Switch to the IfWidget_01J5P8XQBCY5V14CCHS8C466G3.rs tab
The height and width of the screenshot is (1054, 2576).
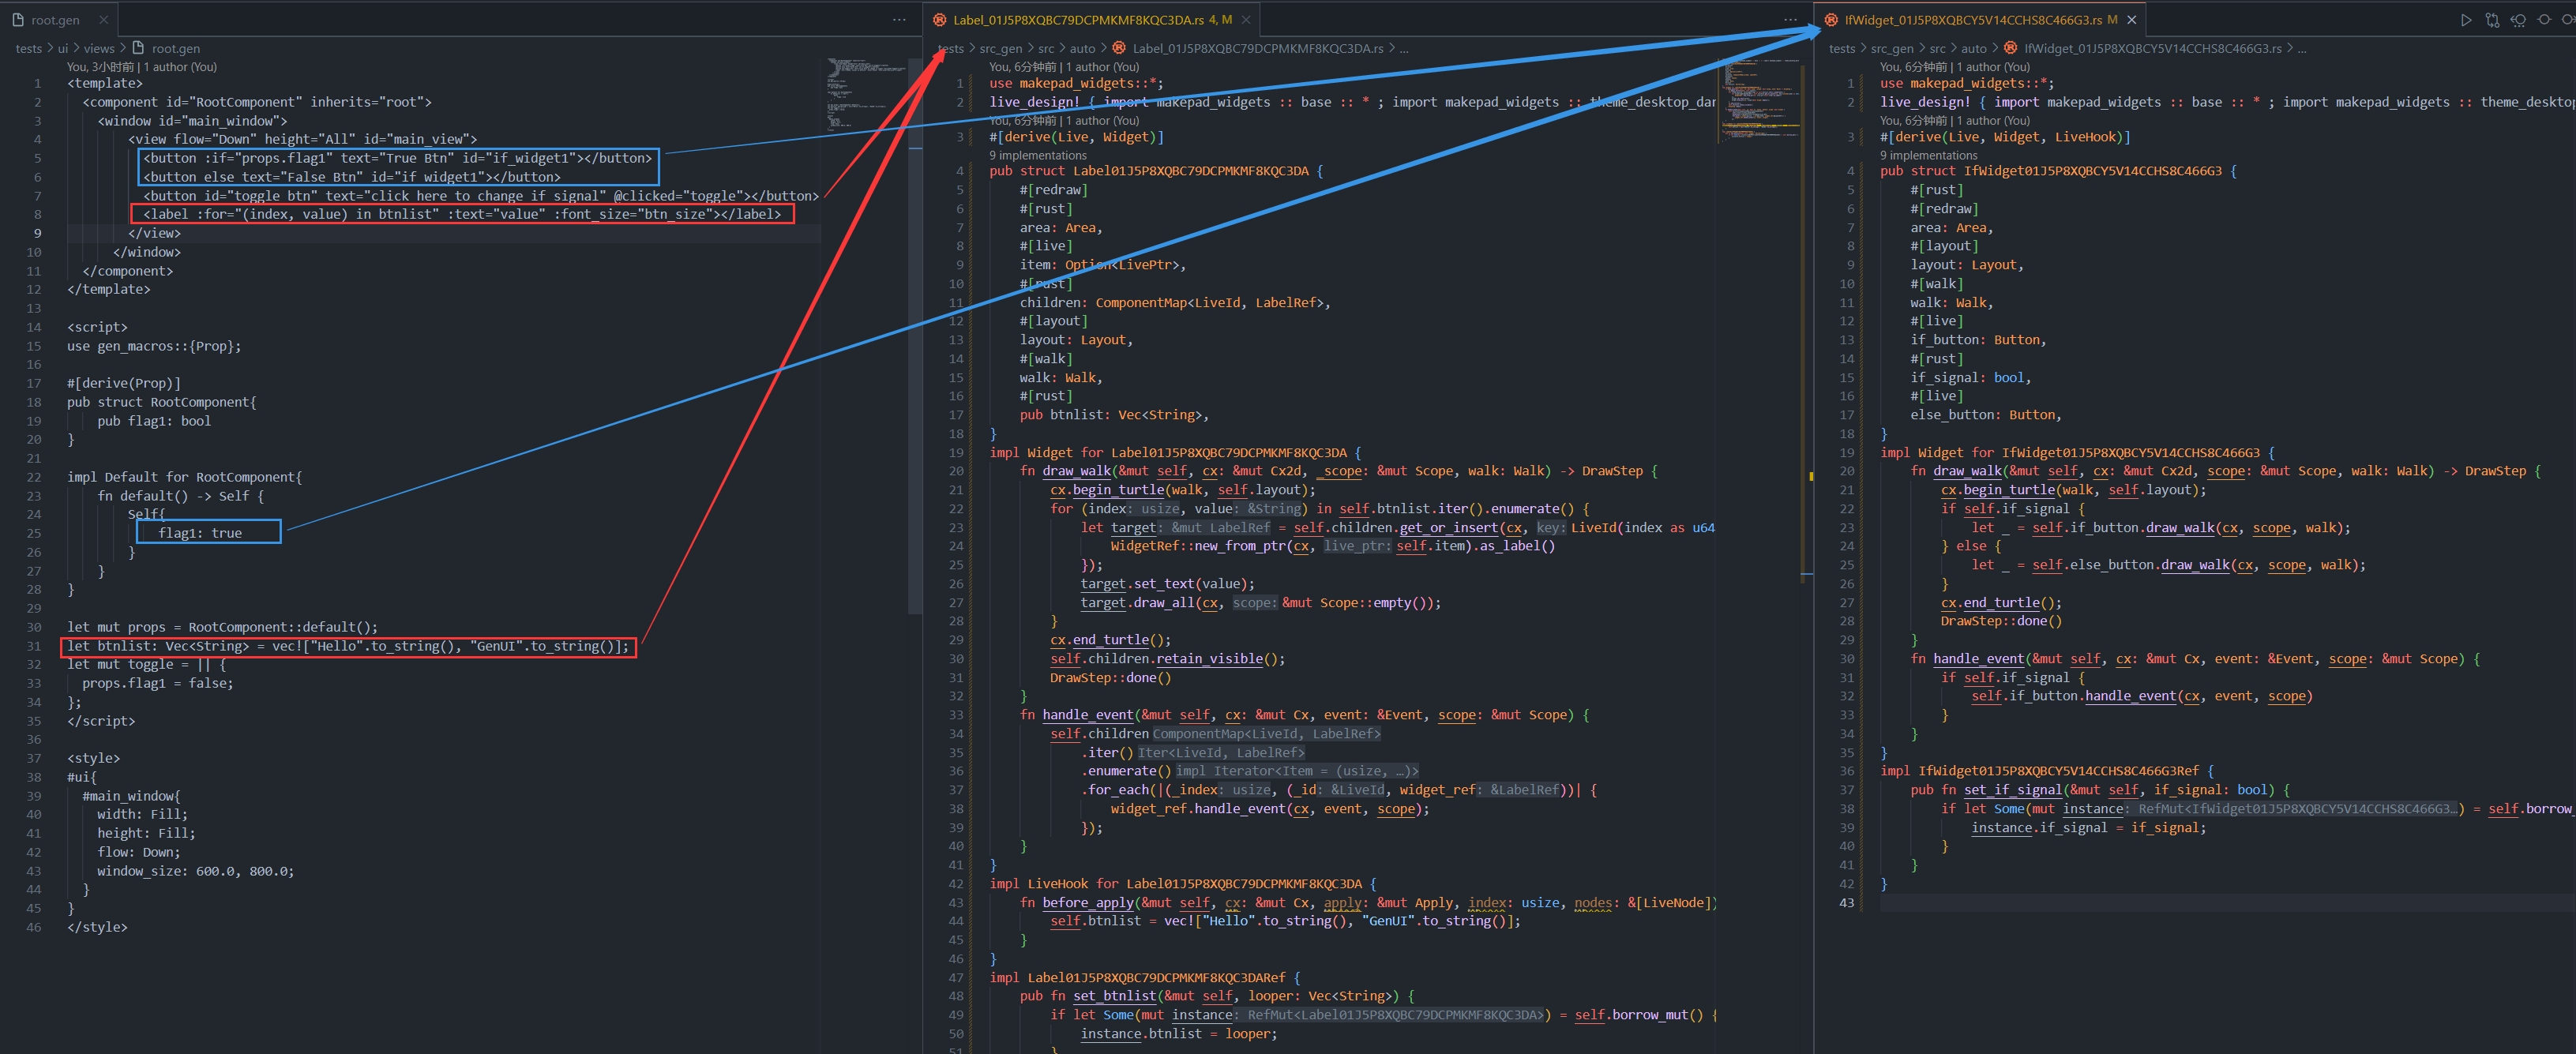1981,20
